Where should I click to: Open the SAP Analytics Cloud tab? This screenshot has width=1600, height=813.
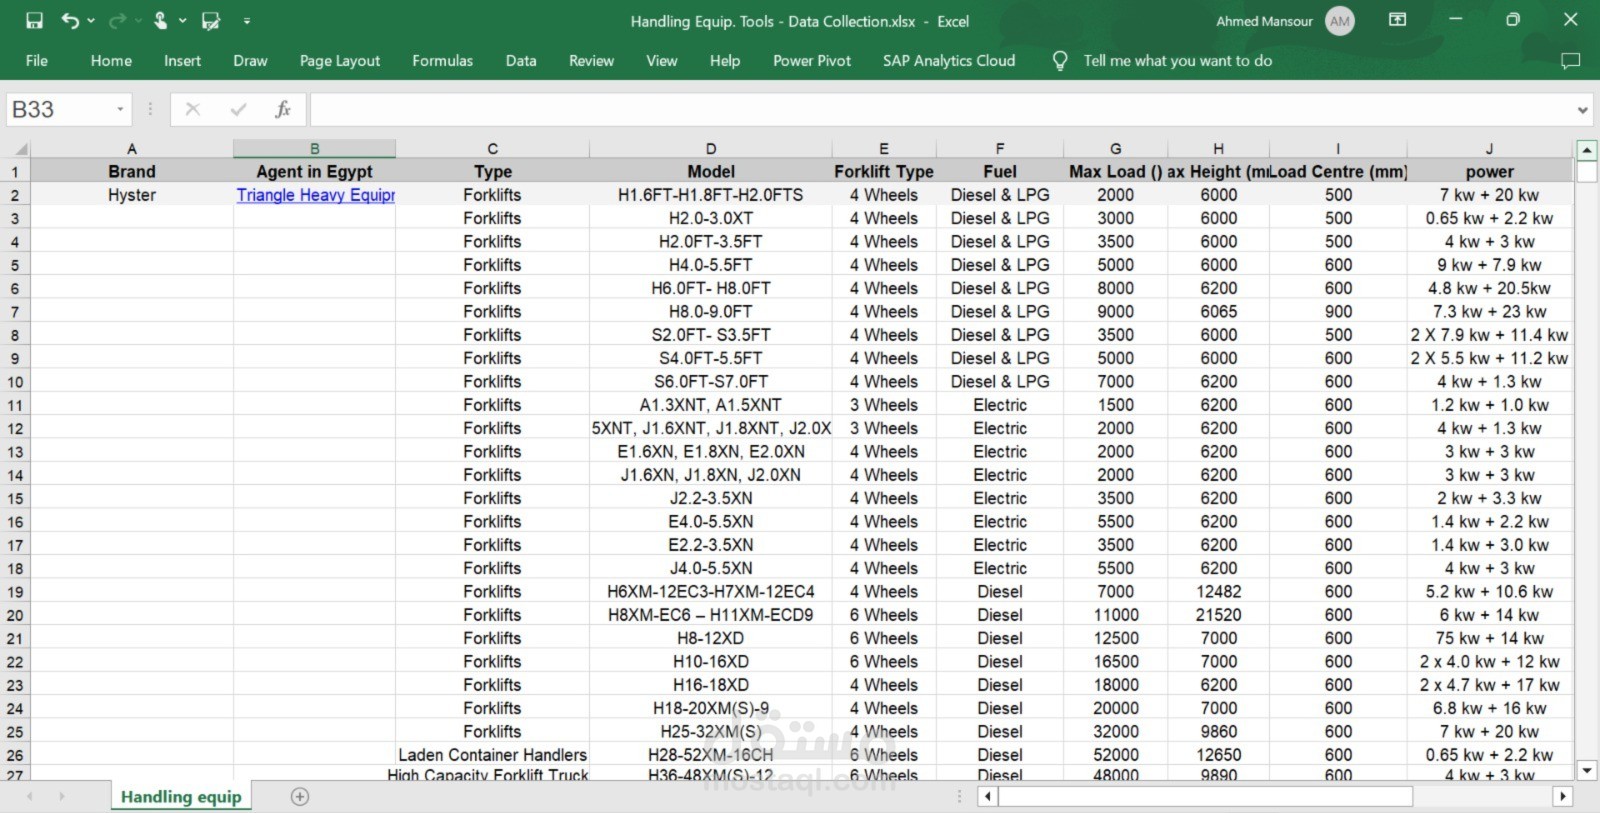(949, 61)
